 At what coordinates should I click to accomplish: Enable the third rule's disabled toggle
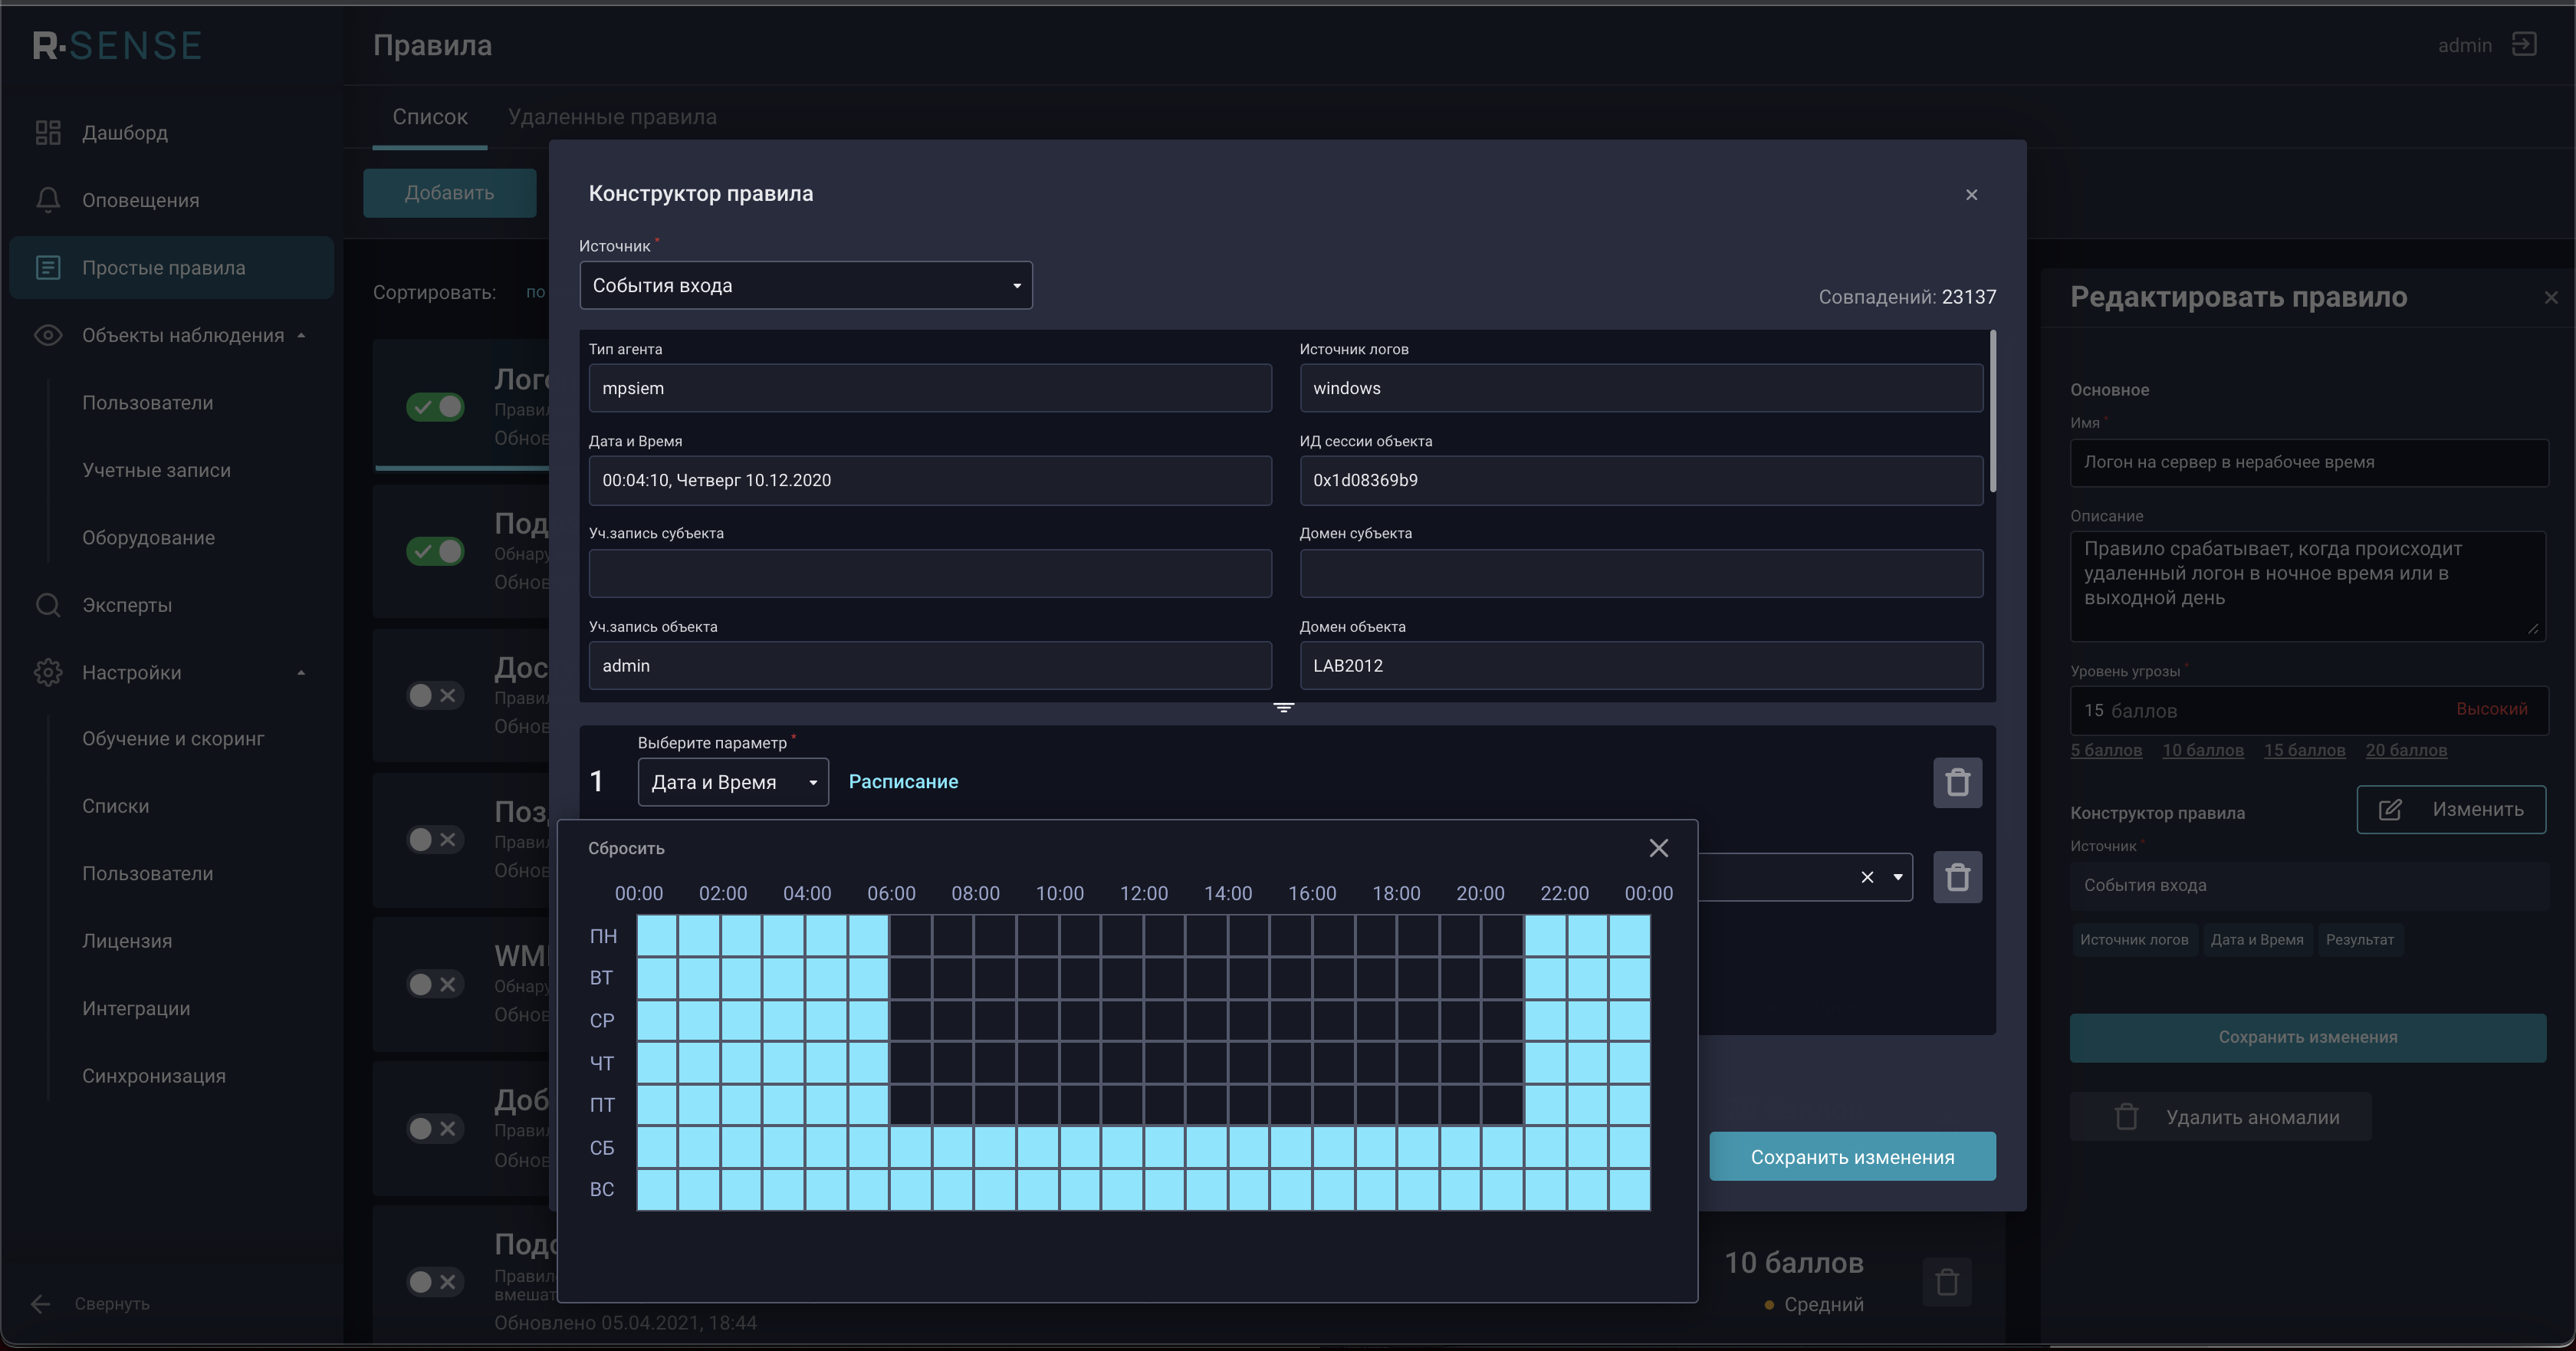pos(435,695)
